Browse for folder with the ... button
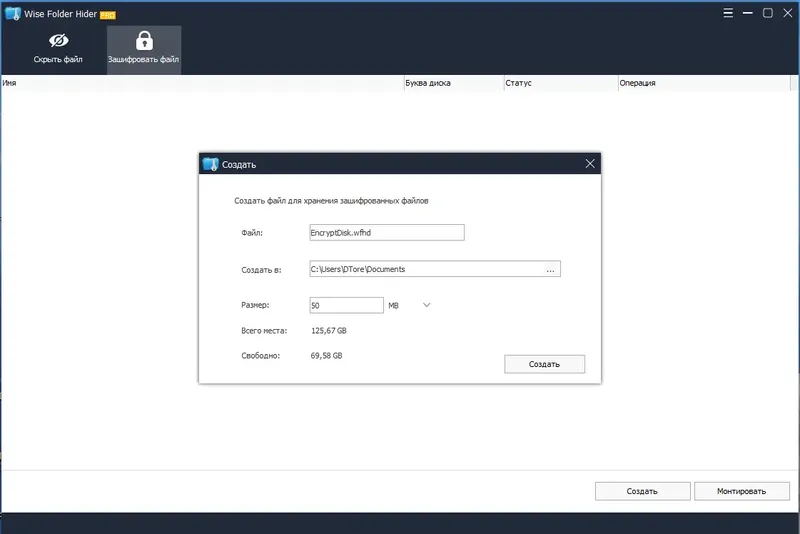This screenshot has width=800, height=534. click(551, 269)
